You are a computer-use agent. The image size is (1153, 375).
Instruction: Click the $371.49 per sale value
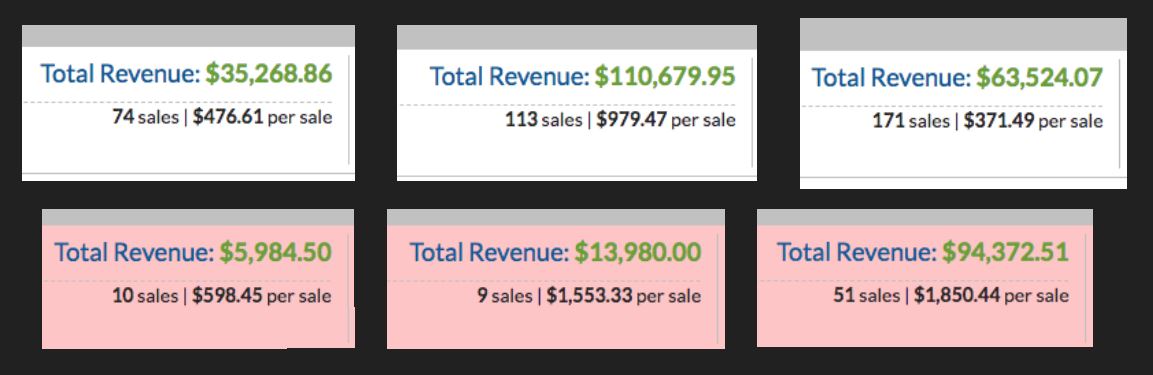999,121
